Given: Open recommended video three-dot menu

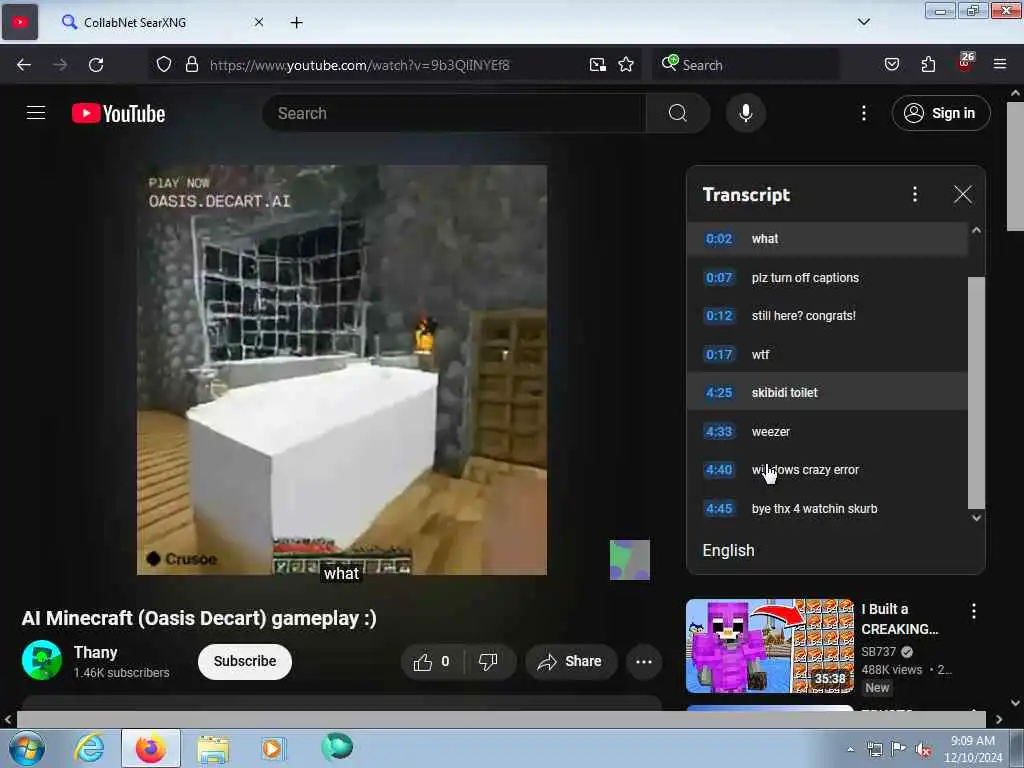Looking at the screenshot, I should (974, 611).
